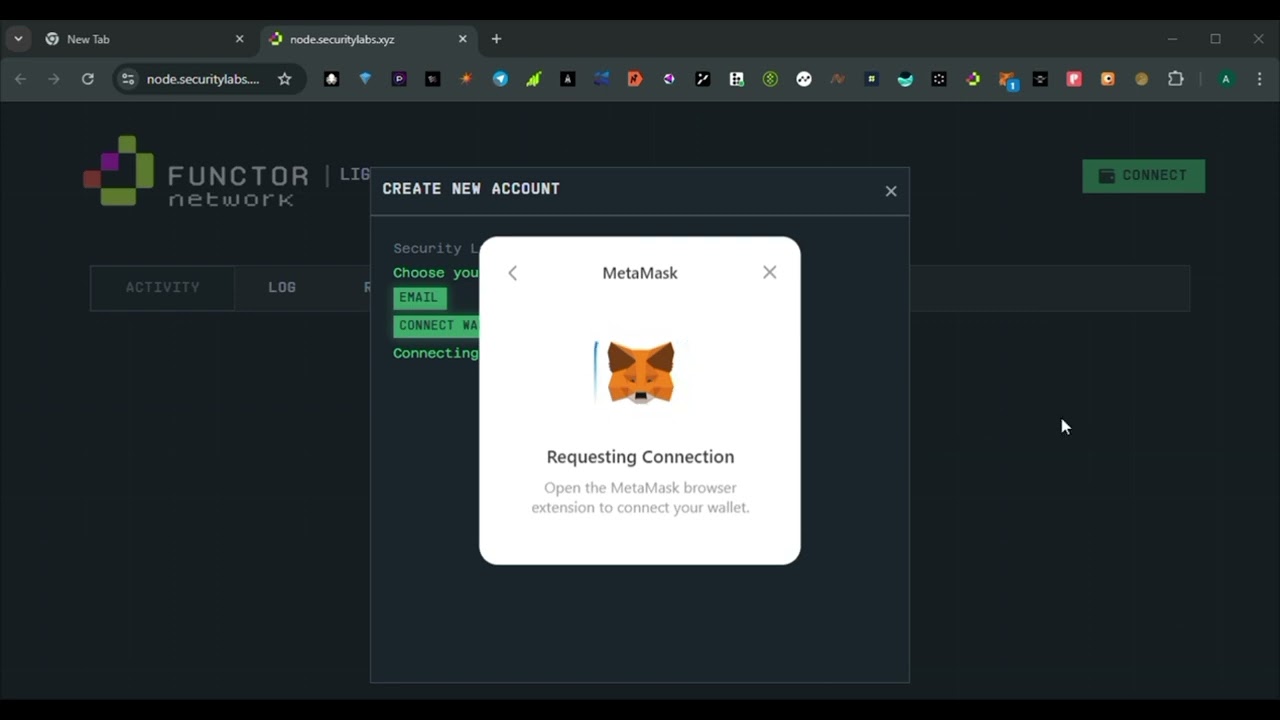Close the MetaMask connection popup
The width and height of the screenshot is (1280, 720).
click(x=769, y=272)
